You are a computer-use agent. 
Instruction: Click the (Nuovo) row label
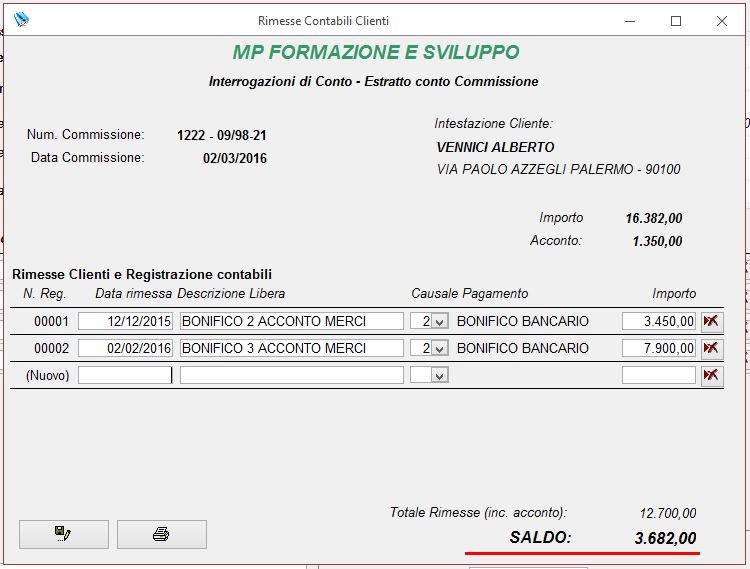47,375
